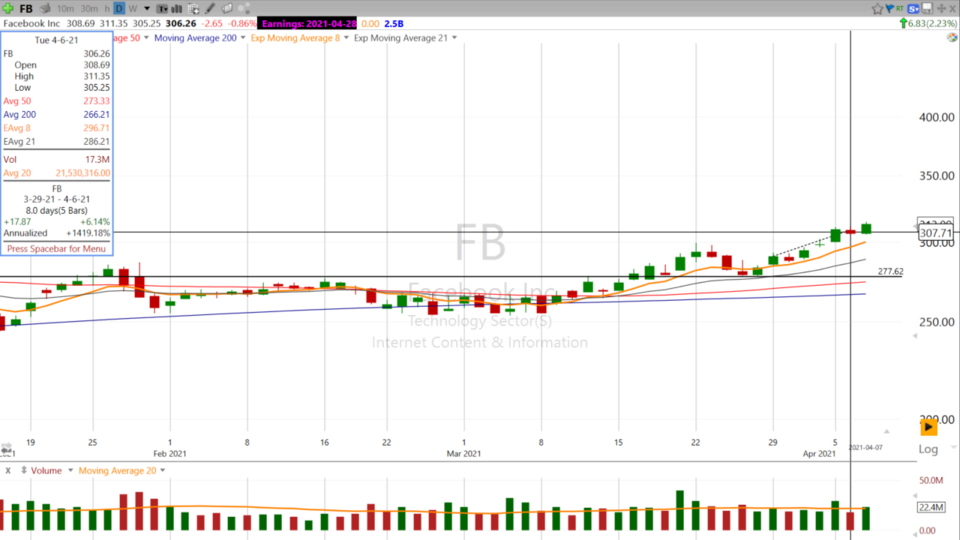Click the orange play button on price scale
The width and height of the screenshot is (960, 540).
[x=929, y=427]
